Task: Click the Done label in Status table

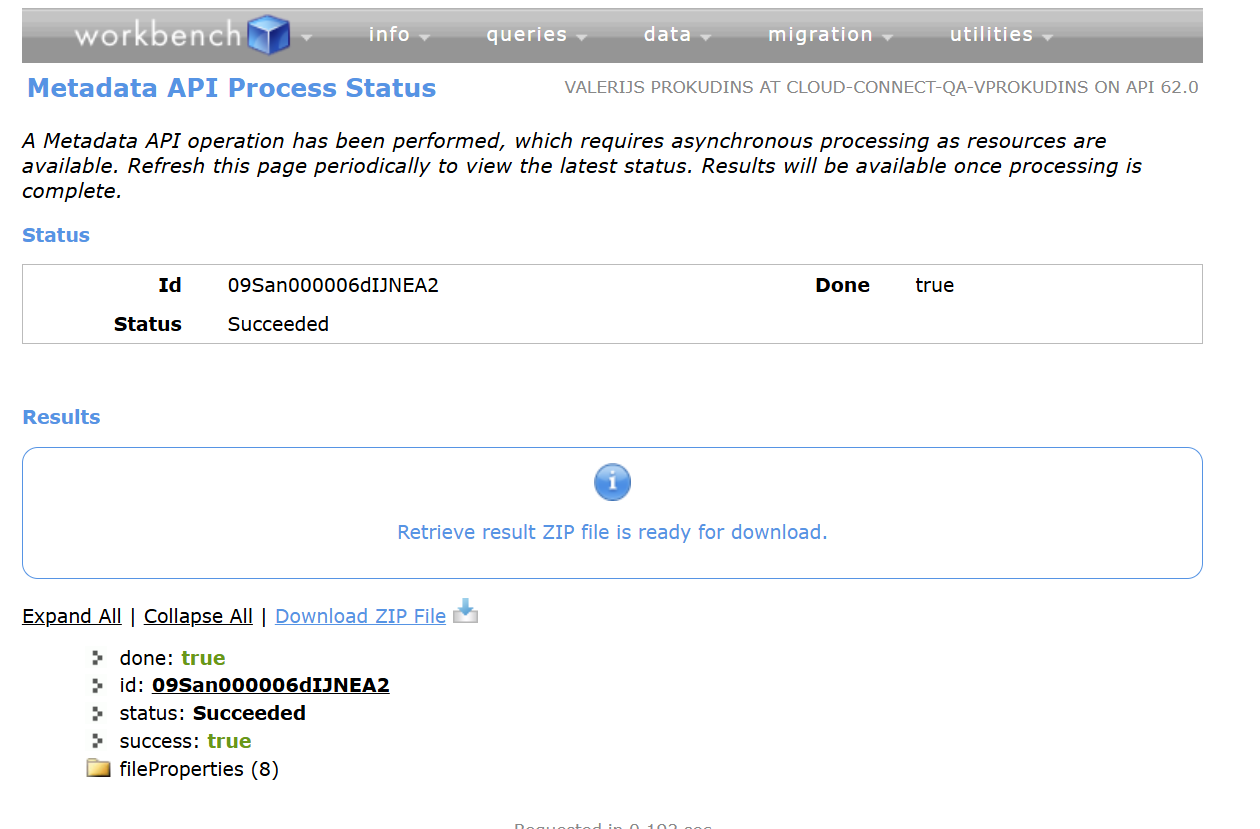Action: (842, 285)
